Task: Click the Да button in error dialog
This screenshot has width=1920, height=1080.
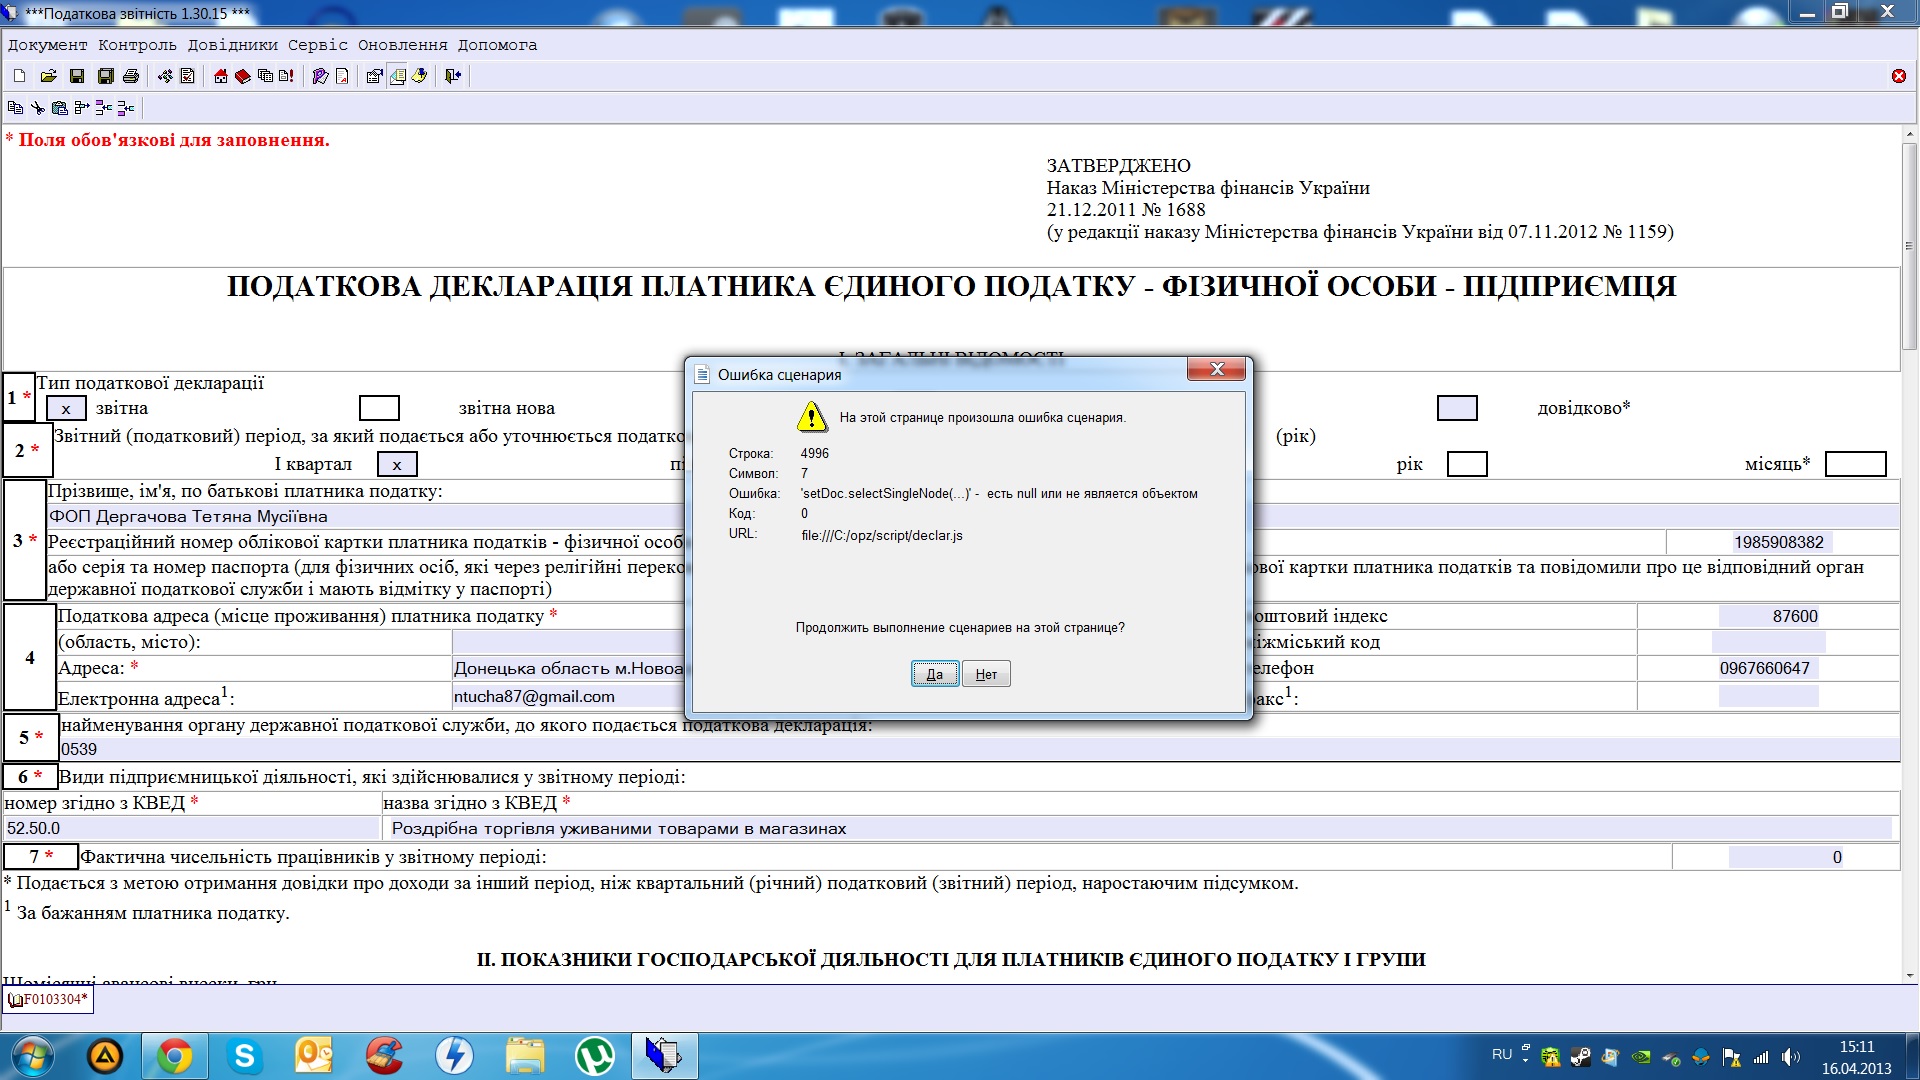Action: tap(934, 674)
